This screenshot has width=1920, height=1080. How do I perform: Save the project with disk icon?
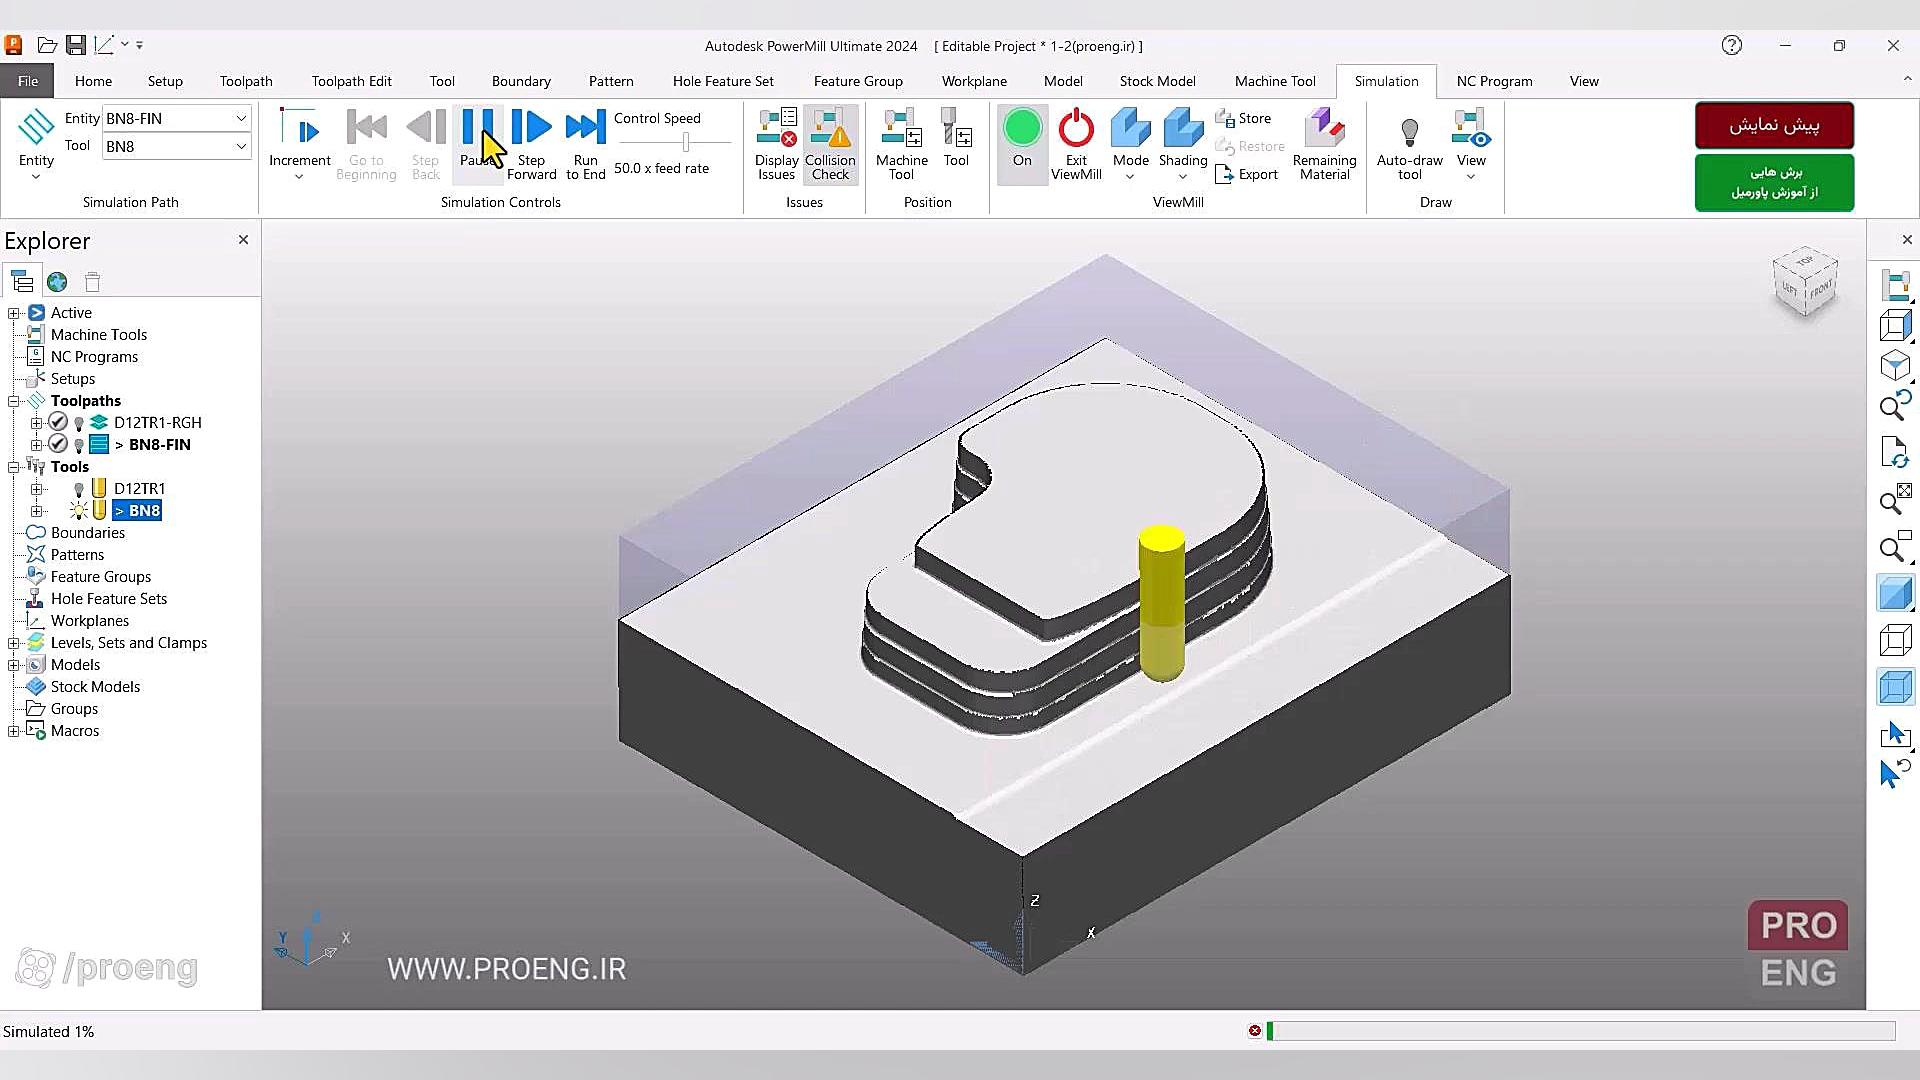pyautogui.click(x=76, y=45)
